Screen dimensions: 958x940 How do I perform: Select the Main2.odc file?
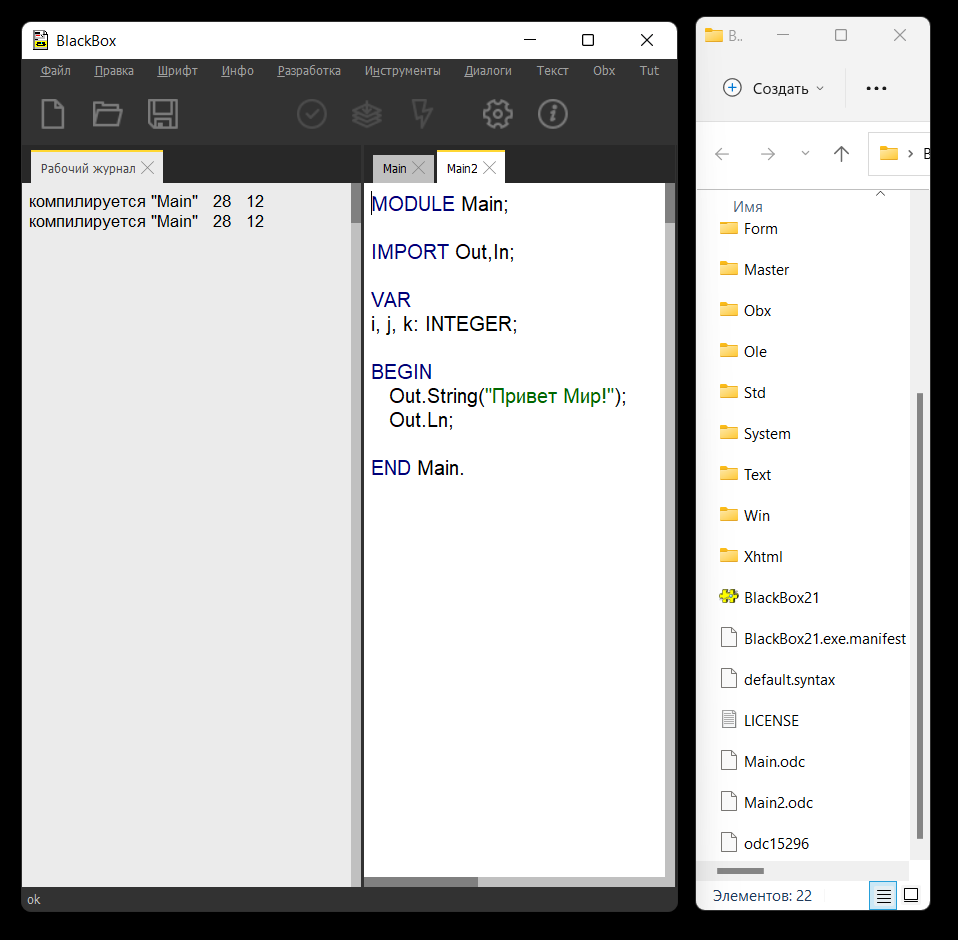pos(778,802)
